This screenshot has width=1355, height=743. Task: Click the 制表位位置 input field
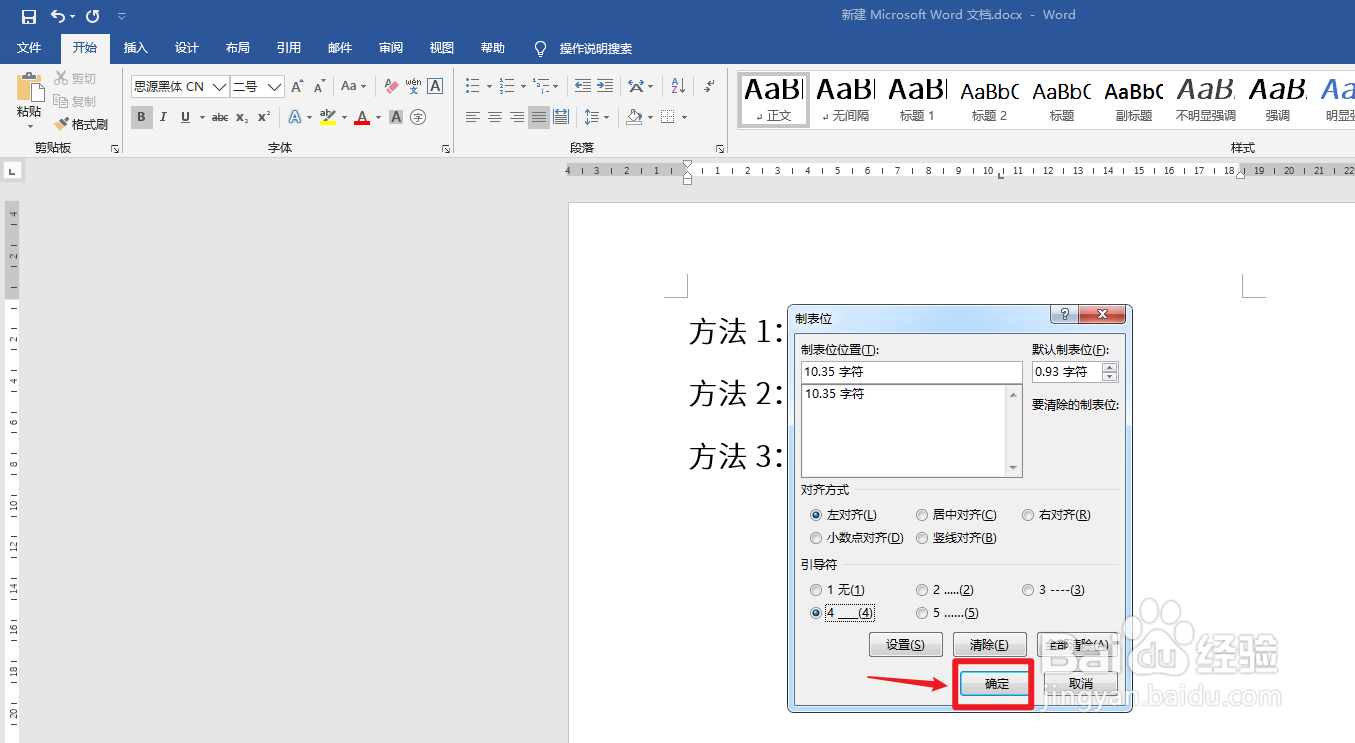tap(911, 372)
